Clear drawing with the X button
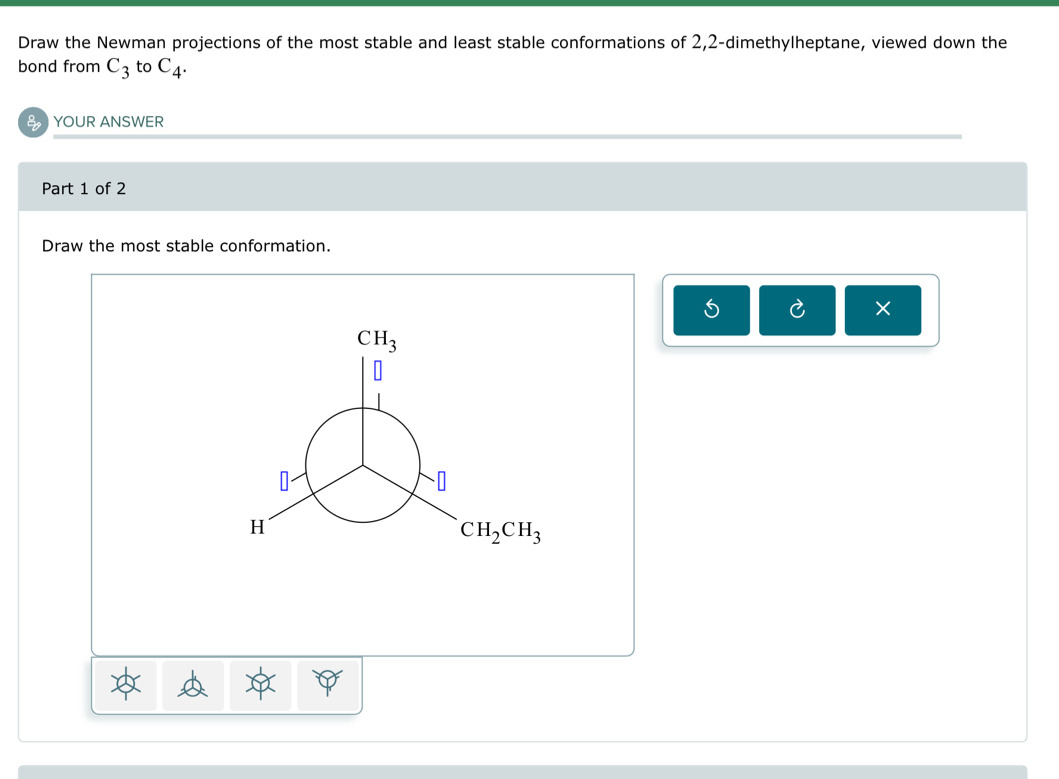This screenshot has height=779, width=1059. [883, 310]
